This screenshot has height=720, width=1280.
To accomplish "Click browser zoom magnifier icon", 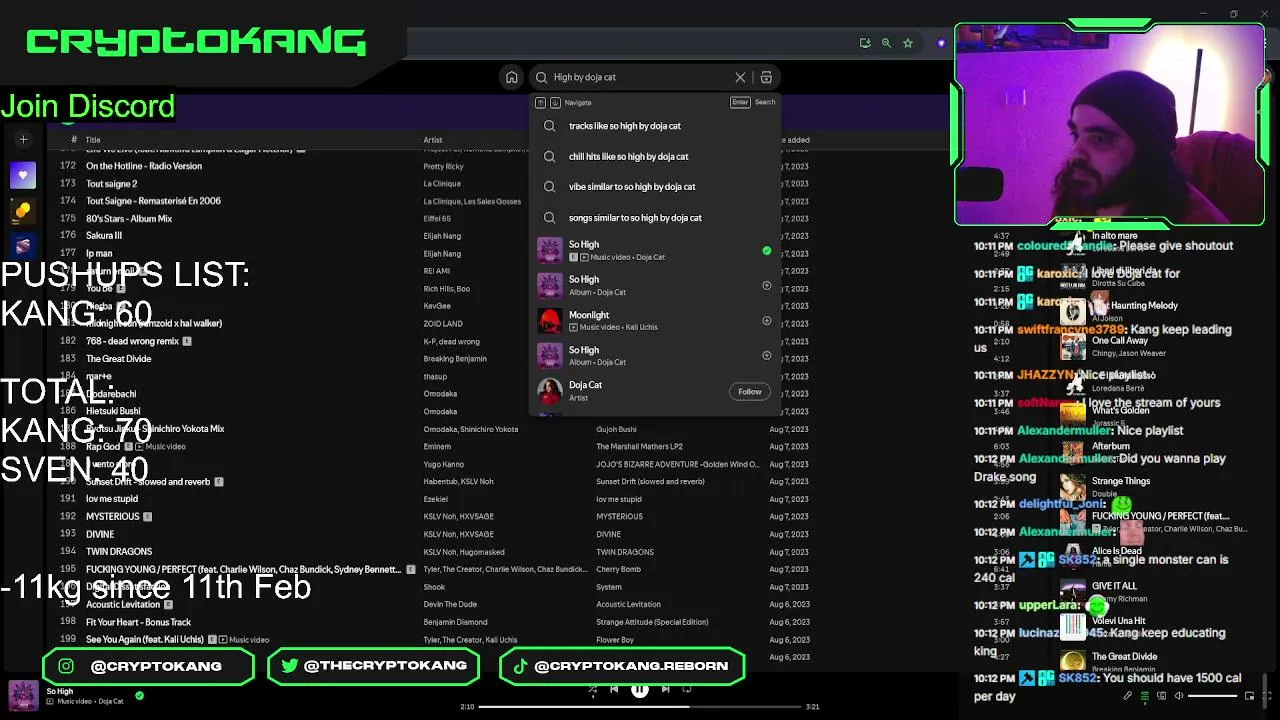I will tap(886, 43).
